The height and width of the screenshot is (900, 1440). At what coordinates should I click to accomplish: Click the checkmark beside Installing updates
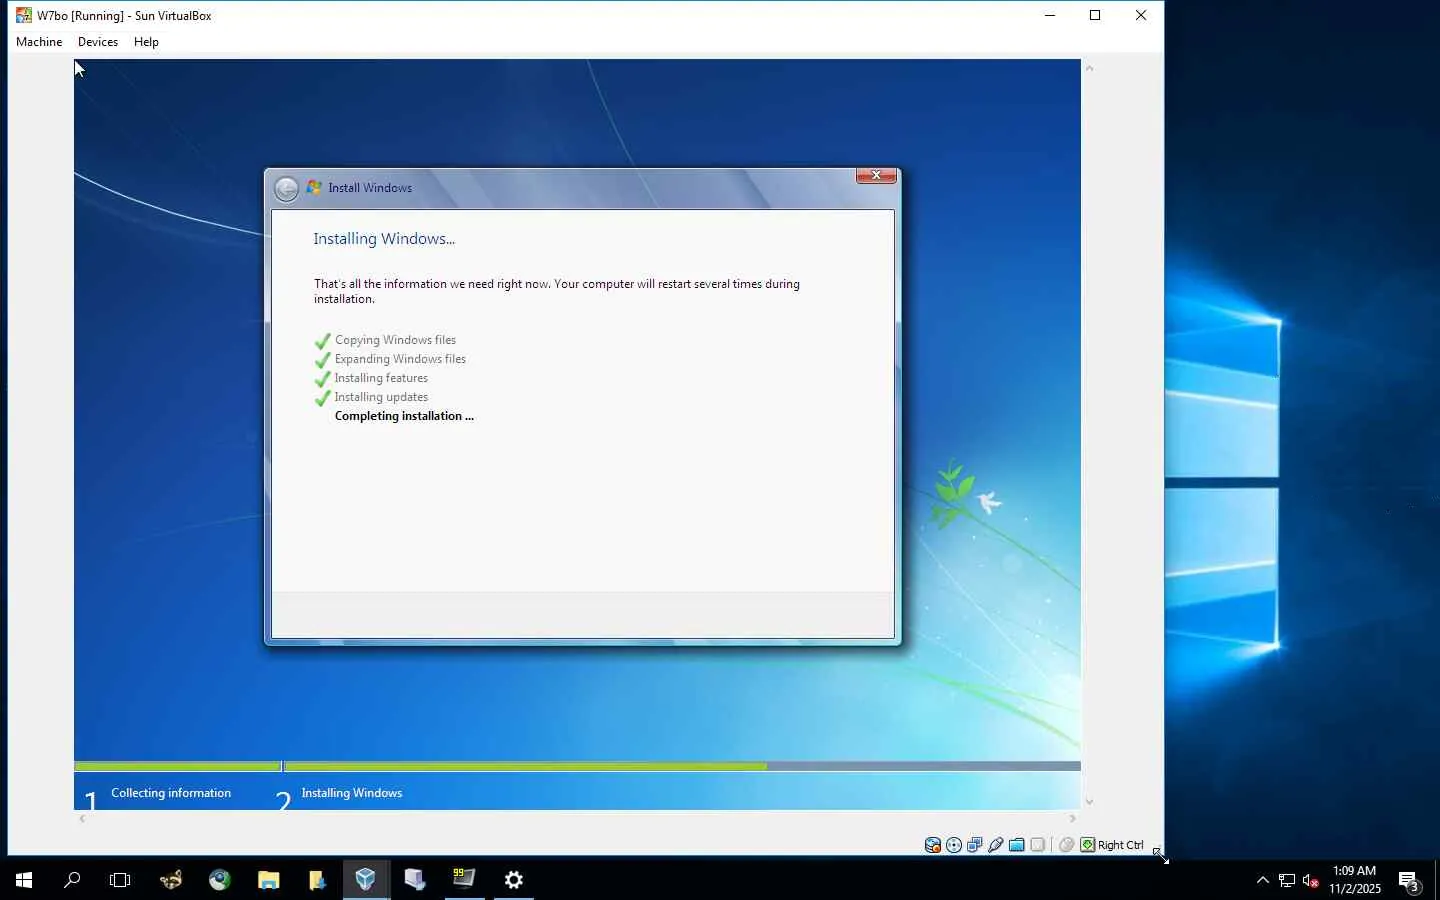322,398
